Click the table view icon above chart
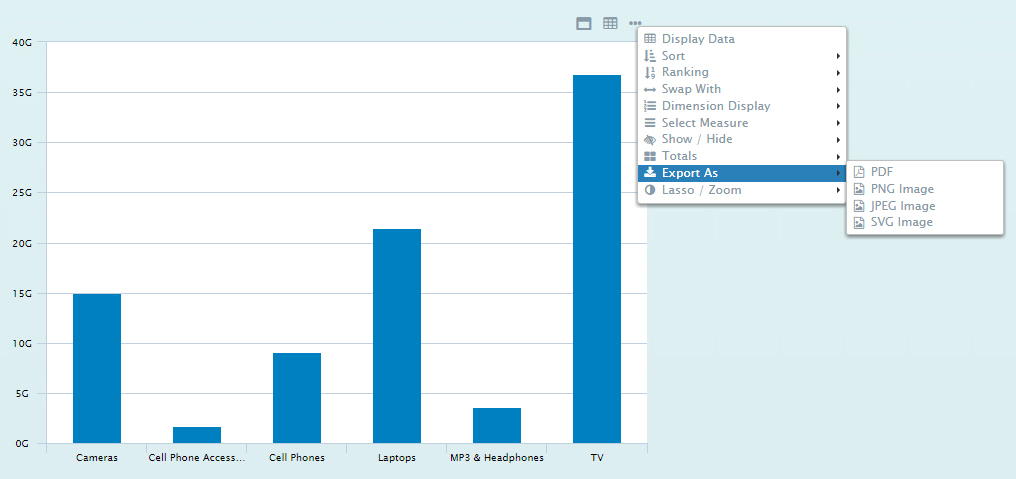 610,23
